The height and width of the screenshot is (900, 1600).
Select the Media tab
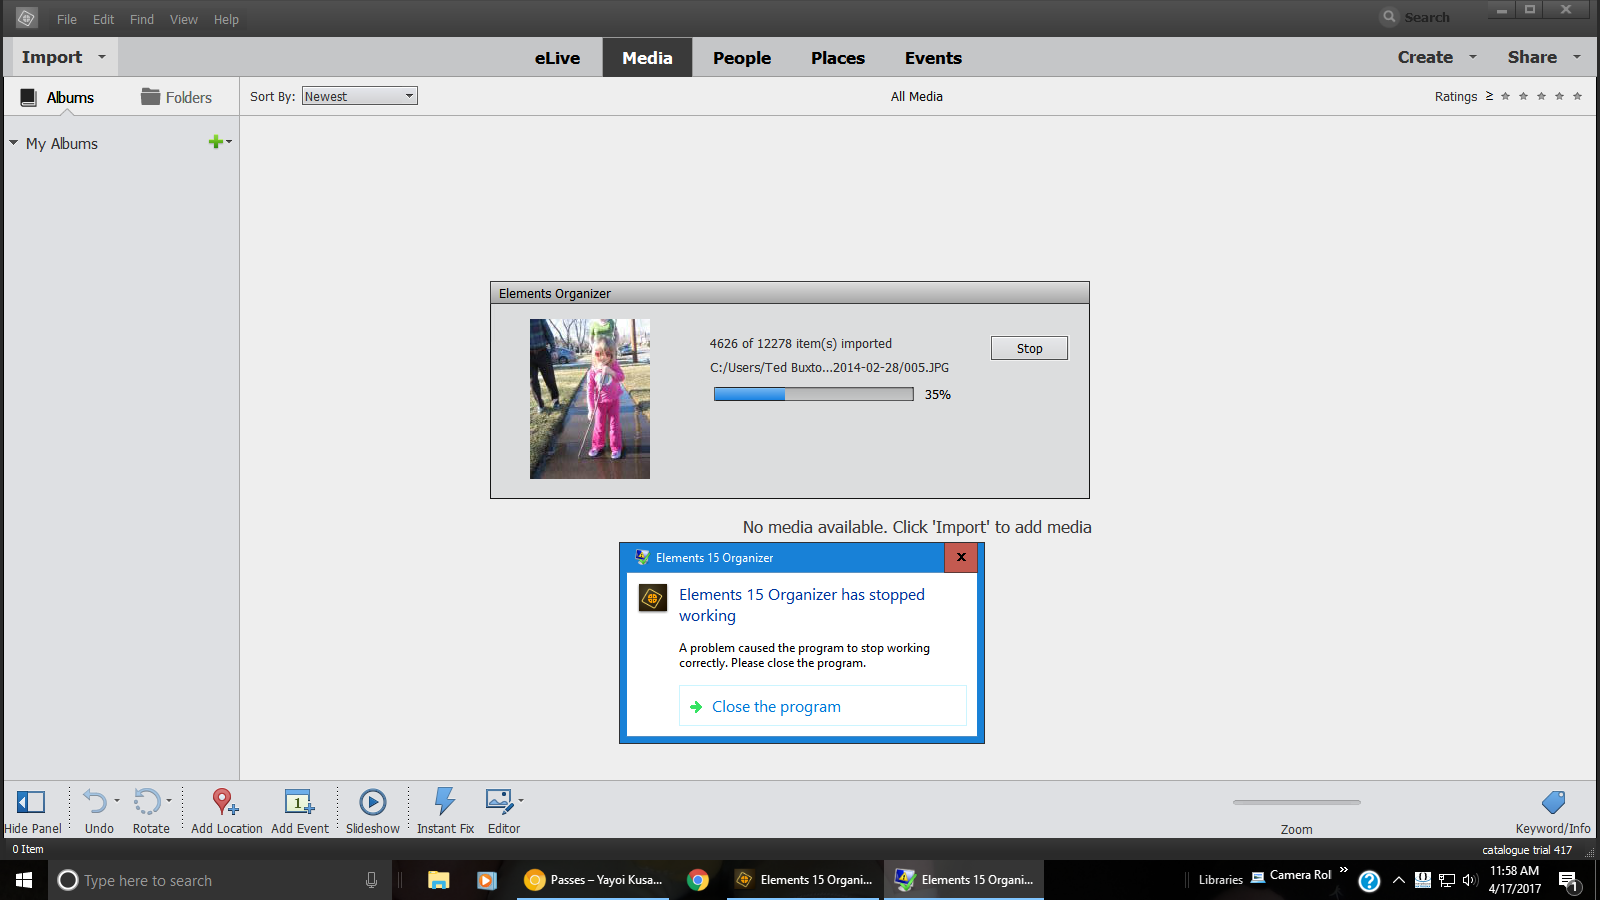point(647,58)
